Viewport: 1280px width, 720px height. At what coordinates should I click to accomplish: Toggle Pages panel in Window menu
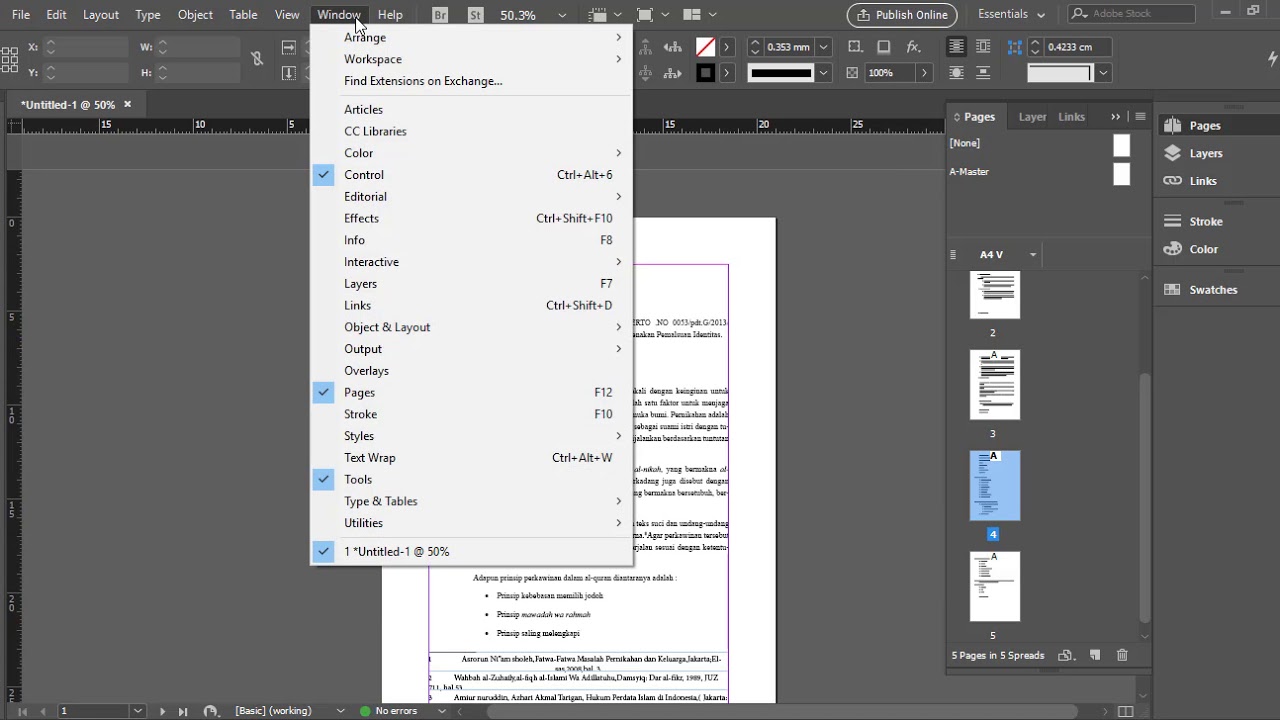pyautogui.click(x=471, y=393)
